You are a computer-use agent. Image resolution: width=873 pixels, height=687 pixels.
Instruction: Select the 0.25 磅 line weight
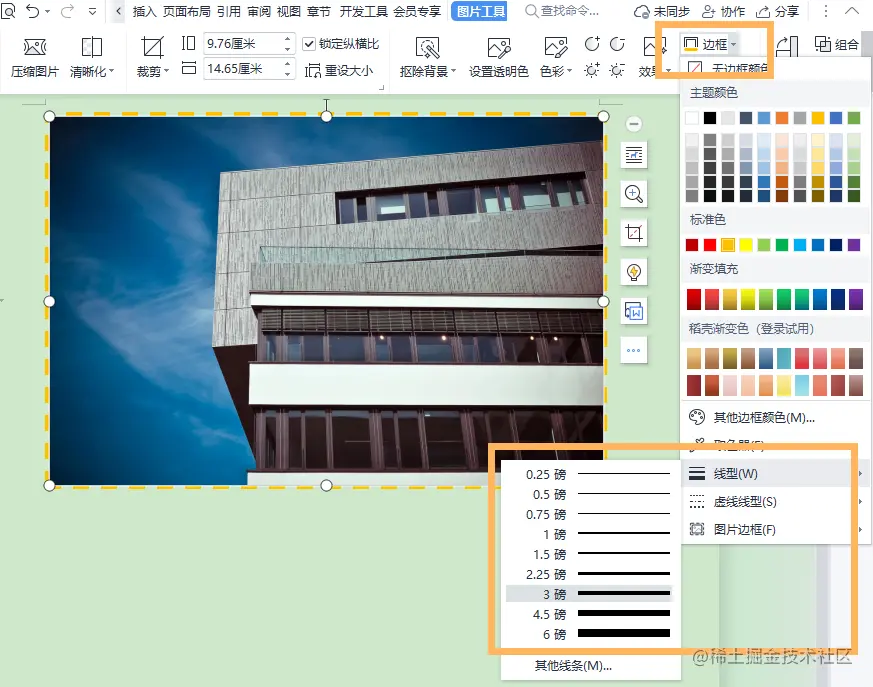tap(590, 474)
